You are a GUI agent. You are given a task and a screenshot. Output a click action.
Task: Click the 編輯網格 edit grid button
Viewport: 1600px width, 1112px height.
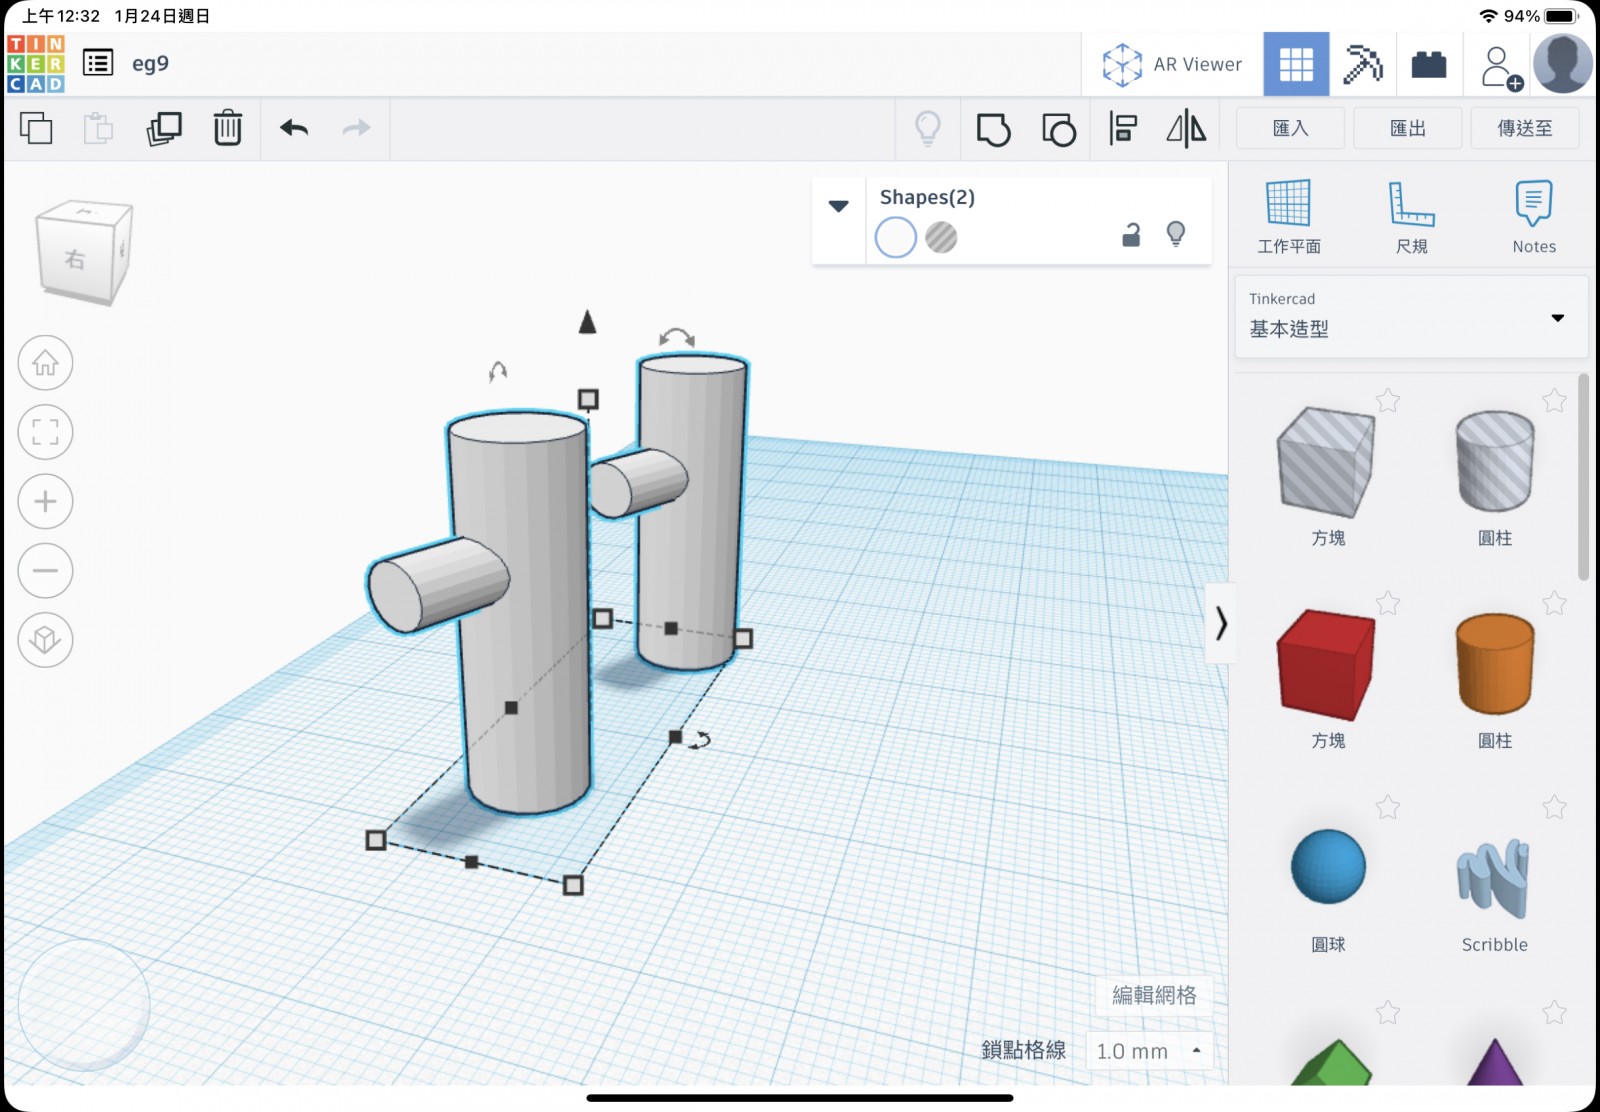[x=1155, y=995]
